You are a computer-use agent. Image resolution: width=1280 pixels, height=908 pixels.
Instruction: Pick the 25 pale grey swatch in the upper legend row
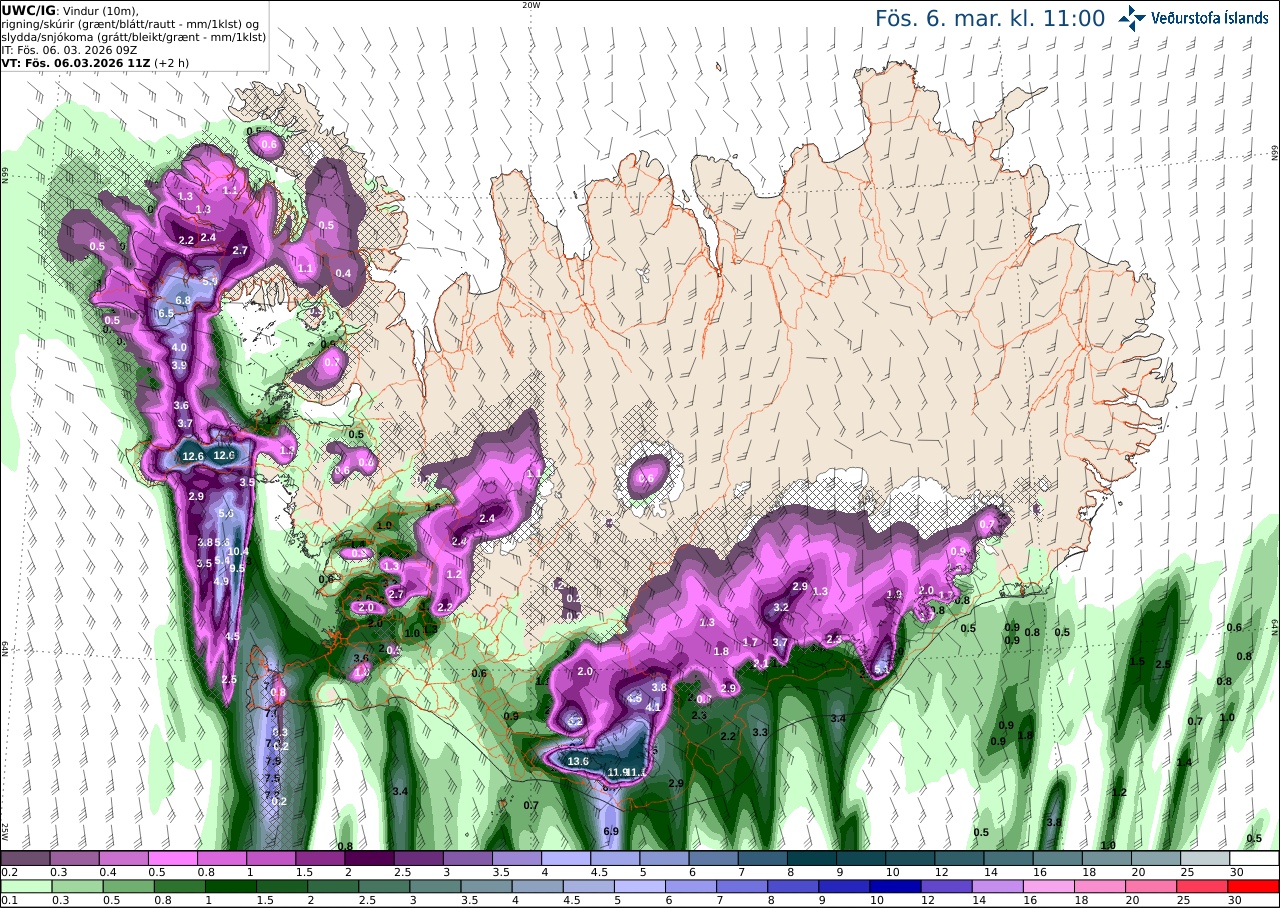(x=1205, y=858)
